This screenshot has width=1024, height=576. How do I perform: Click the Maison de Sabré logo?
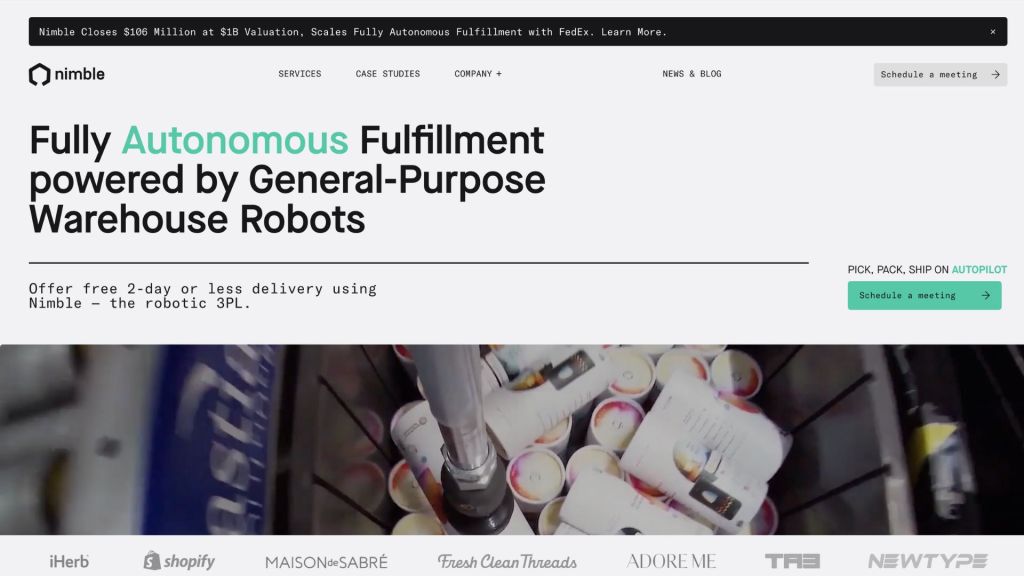pos(326,562)
